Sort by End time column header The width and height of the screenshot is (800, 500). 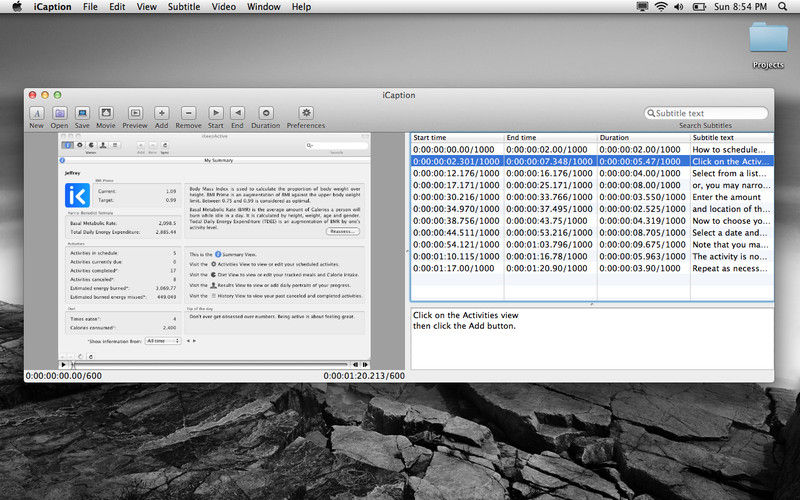click(x=551, y=138)
